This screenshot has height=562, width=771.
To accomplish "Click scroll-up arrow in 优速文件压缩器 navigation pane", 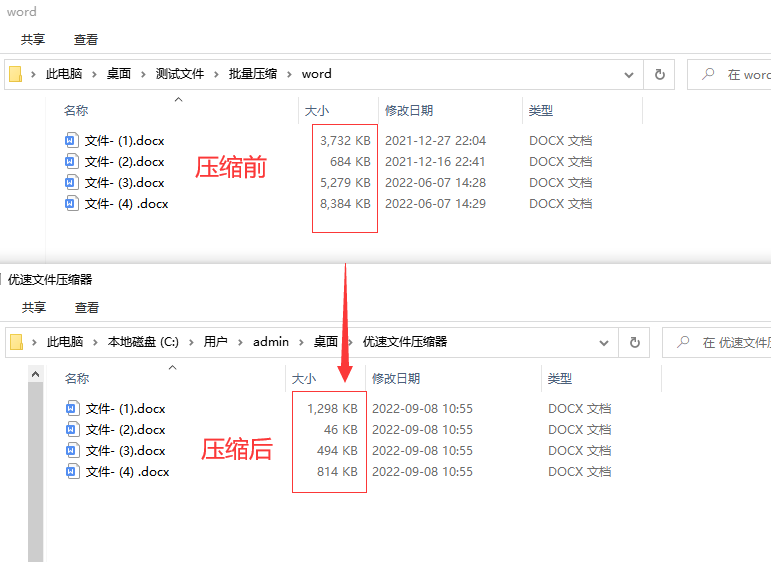I will [x=35, y=374].
